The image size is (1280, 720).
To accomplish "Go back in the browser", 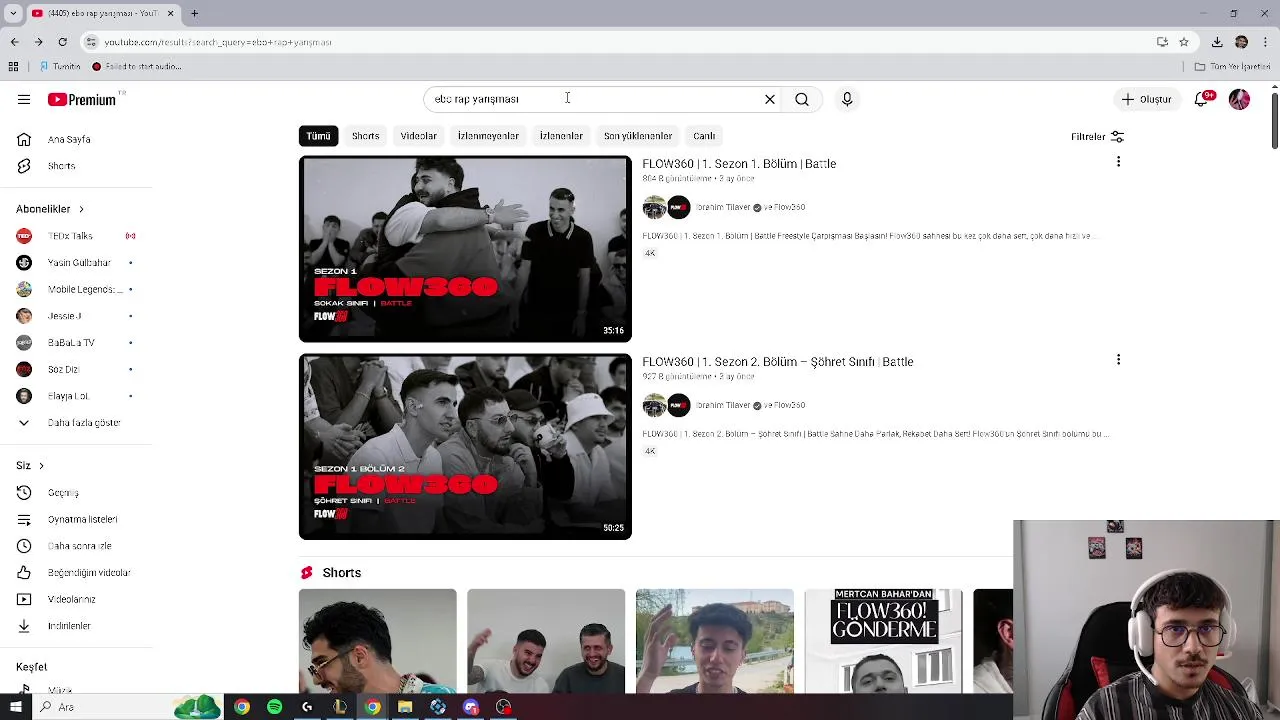I will click(14, 42).
